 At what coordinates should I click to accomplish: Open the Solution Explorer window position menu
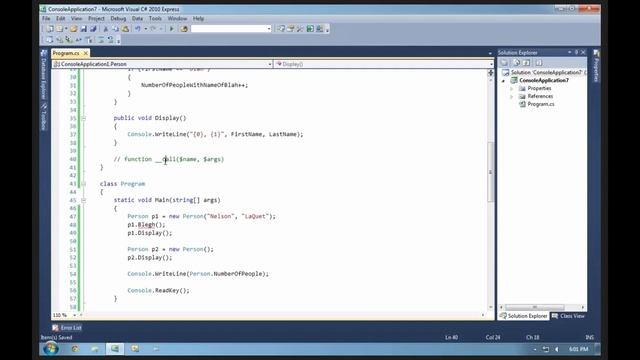click(x=569, y=52)
